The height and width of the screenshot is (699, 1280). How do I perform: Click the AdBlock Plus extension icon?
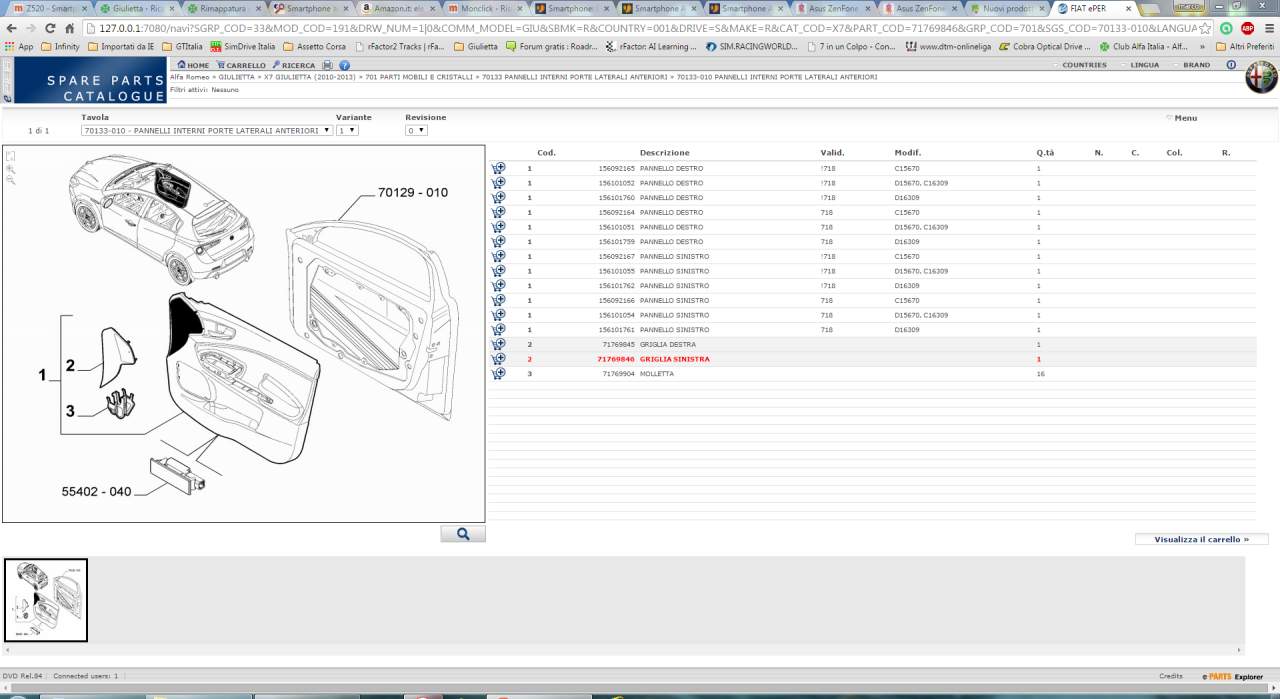(x=1247, y=28)
